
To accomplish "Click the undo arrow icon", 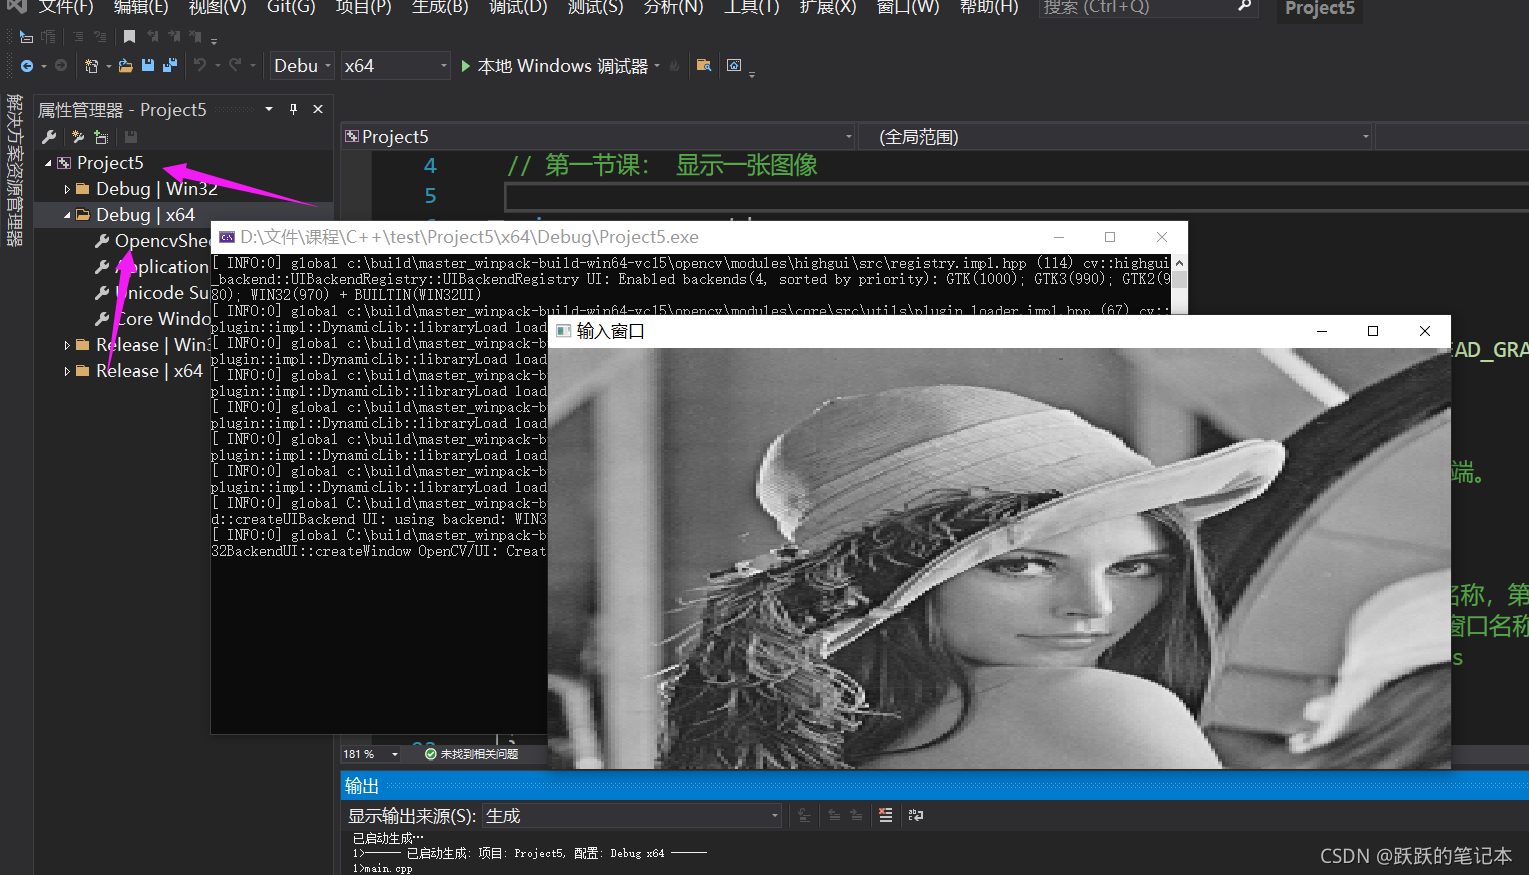I will coord(200,65).
